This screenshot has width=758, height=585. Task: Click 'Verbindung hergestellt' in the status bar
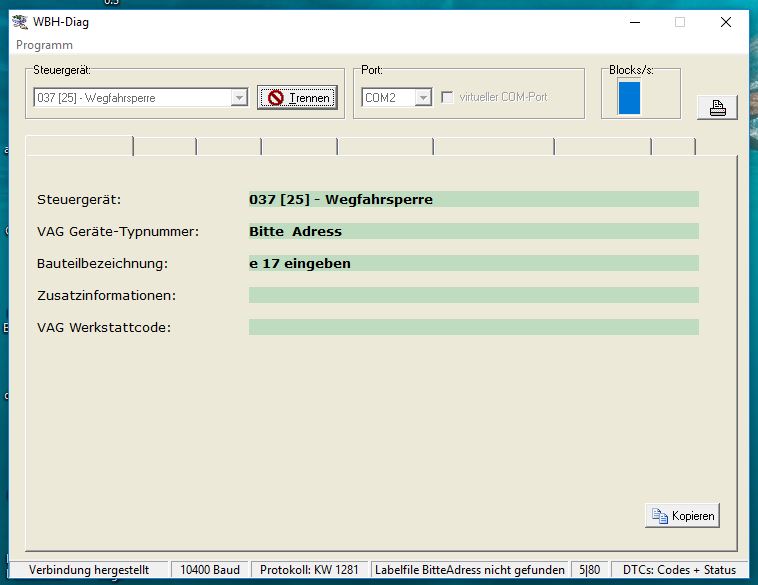(89, 570)
